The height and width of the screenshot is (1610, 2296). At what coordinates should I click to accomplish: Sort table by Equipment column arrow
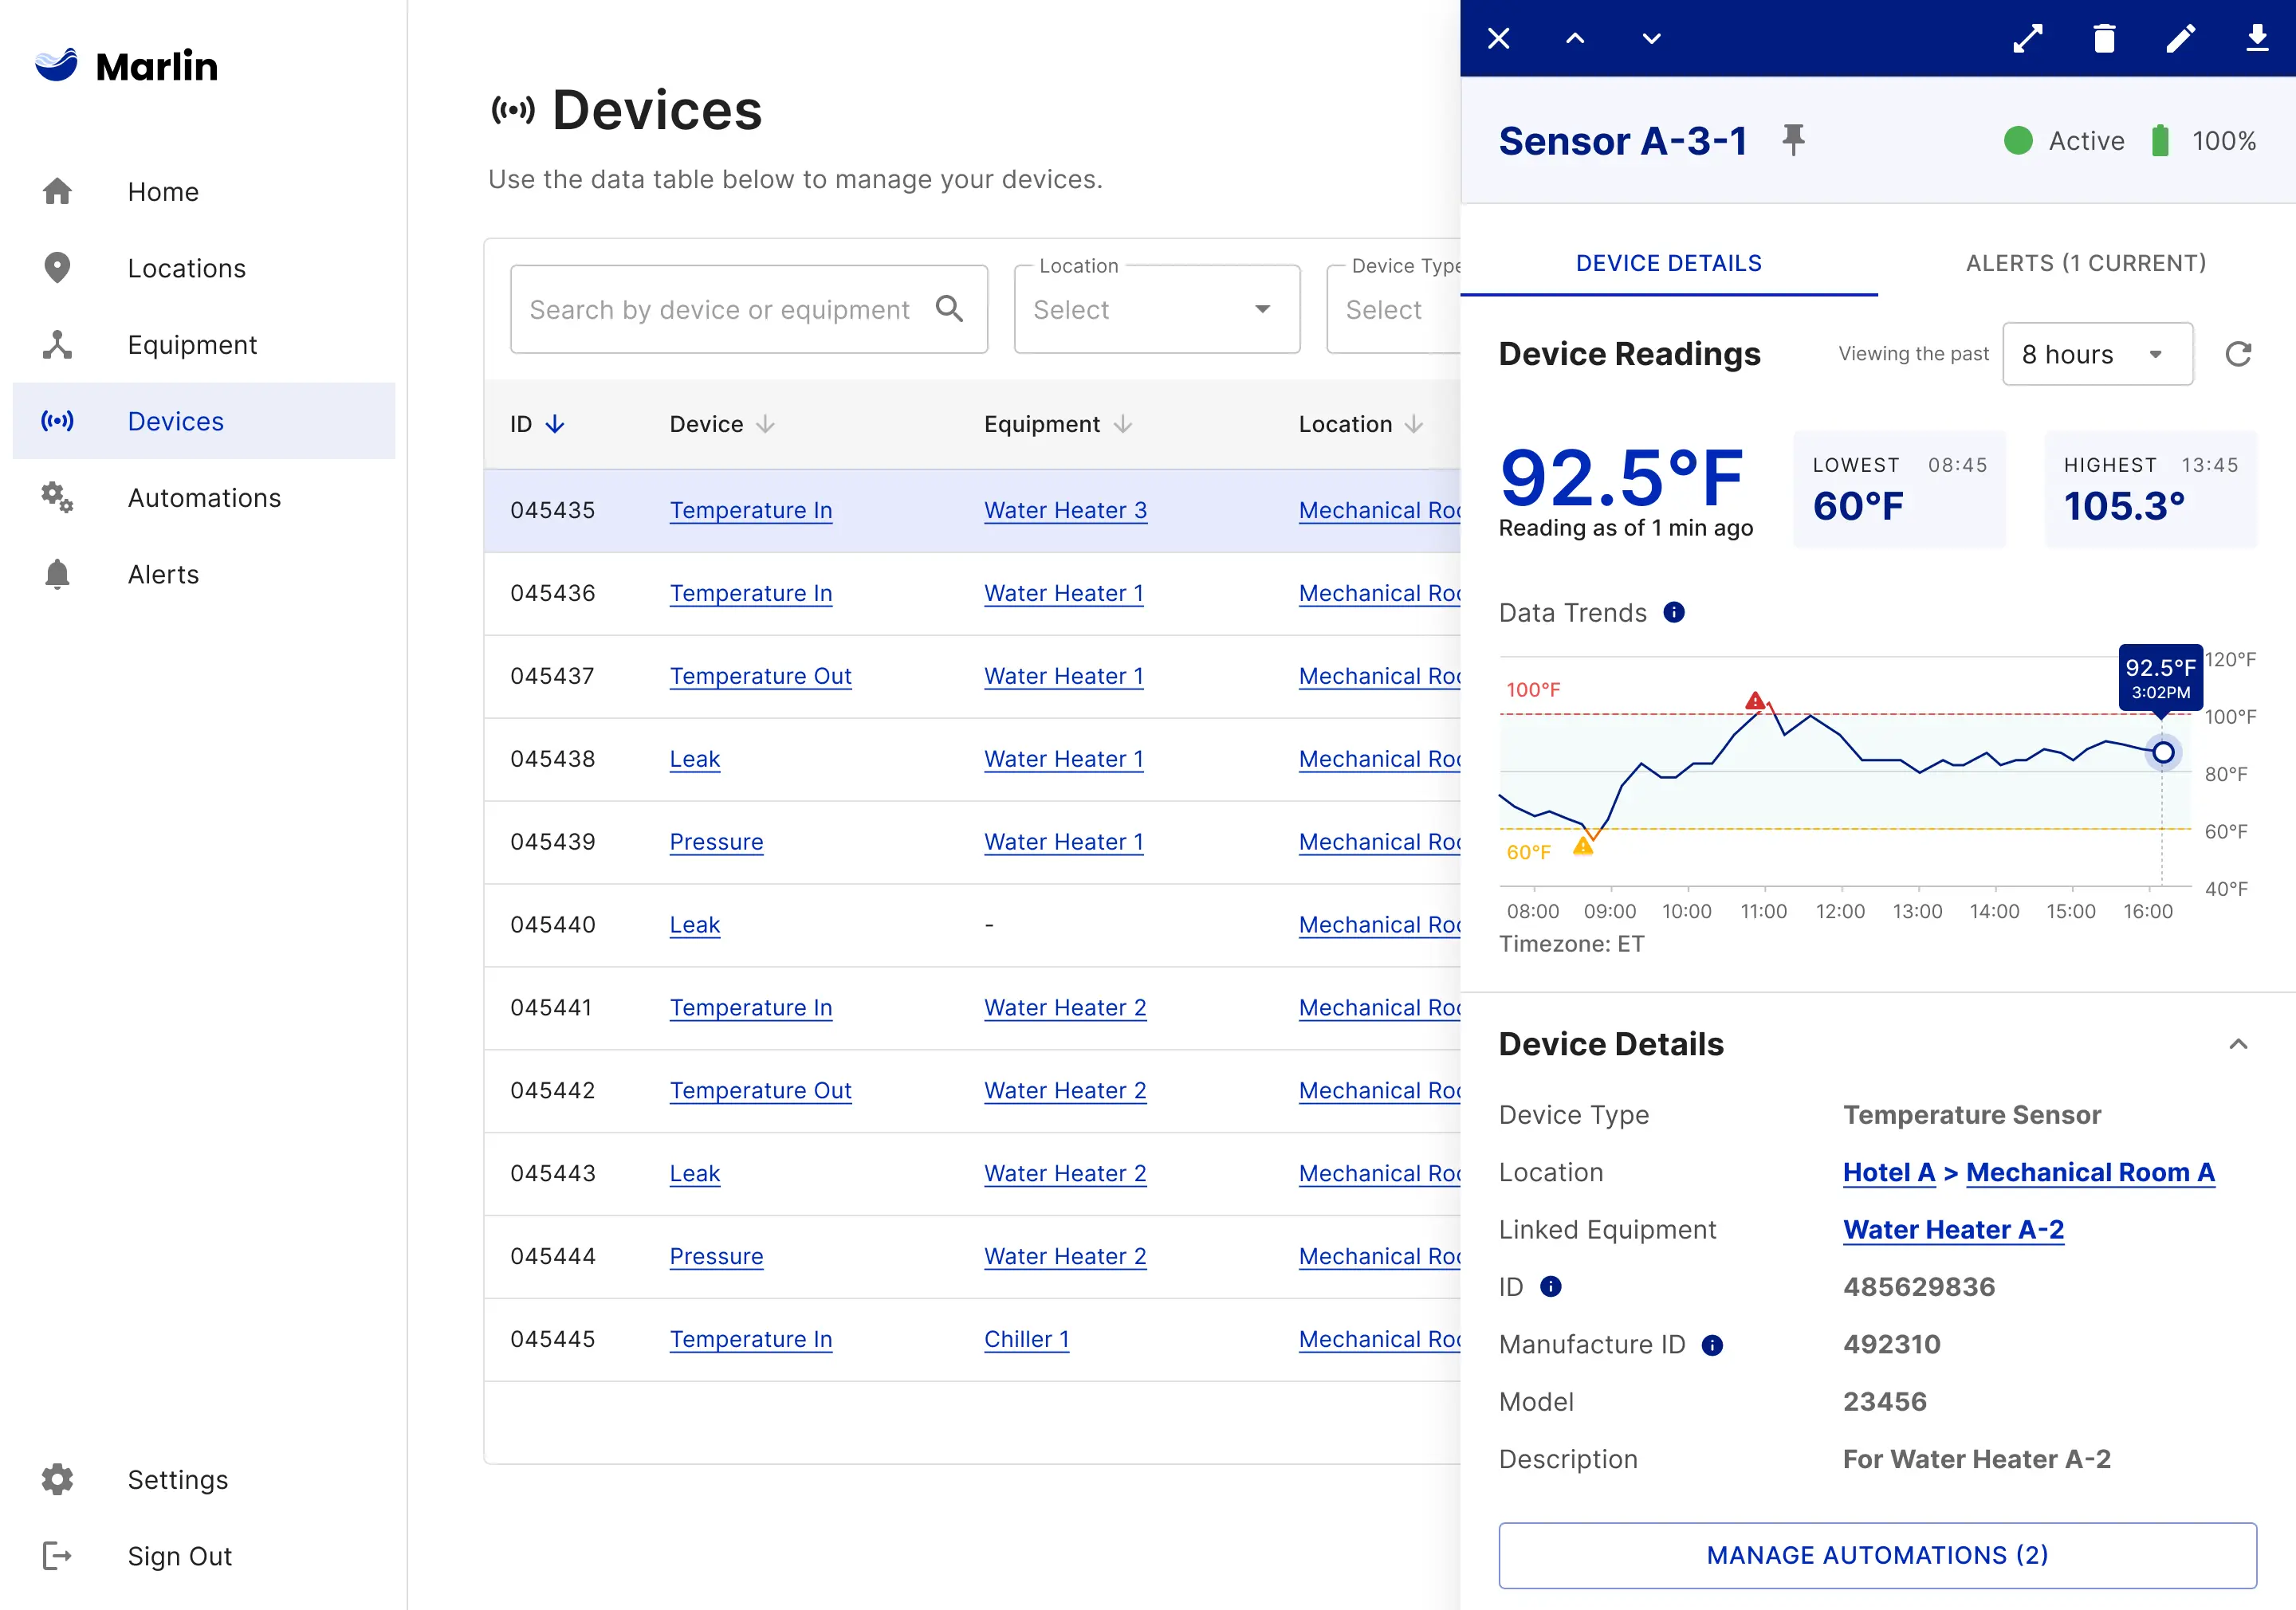1123,424
